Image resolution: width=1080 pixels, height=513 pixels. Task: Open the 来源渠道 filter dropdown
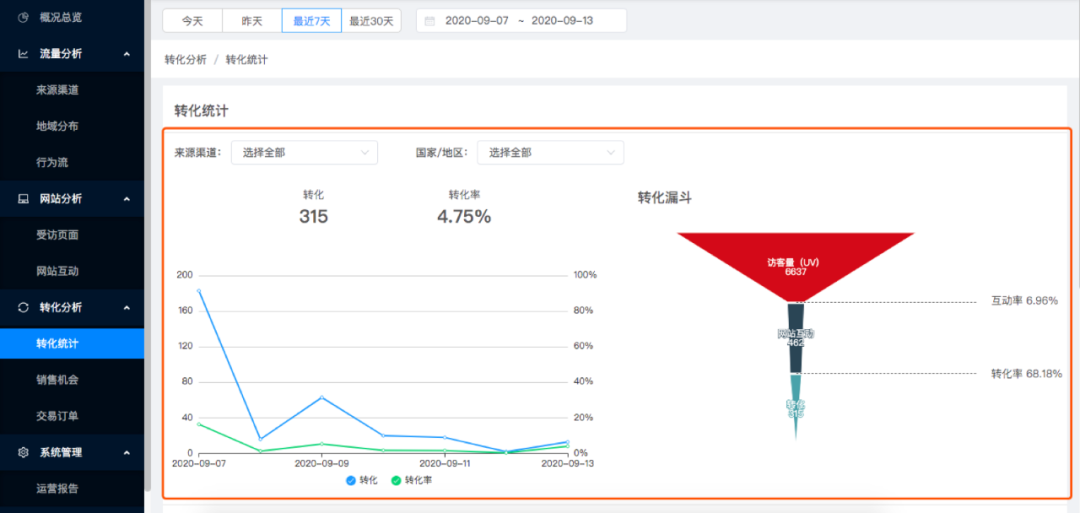pos(304,153)
